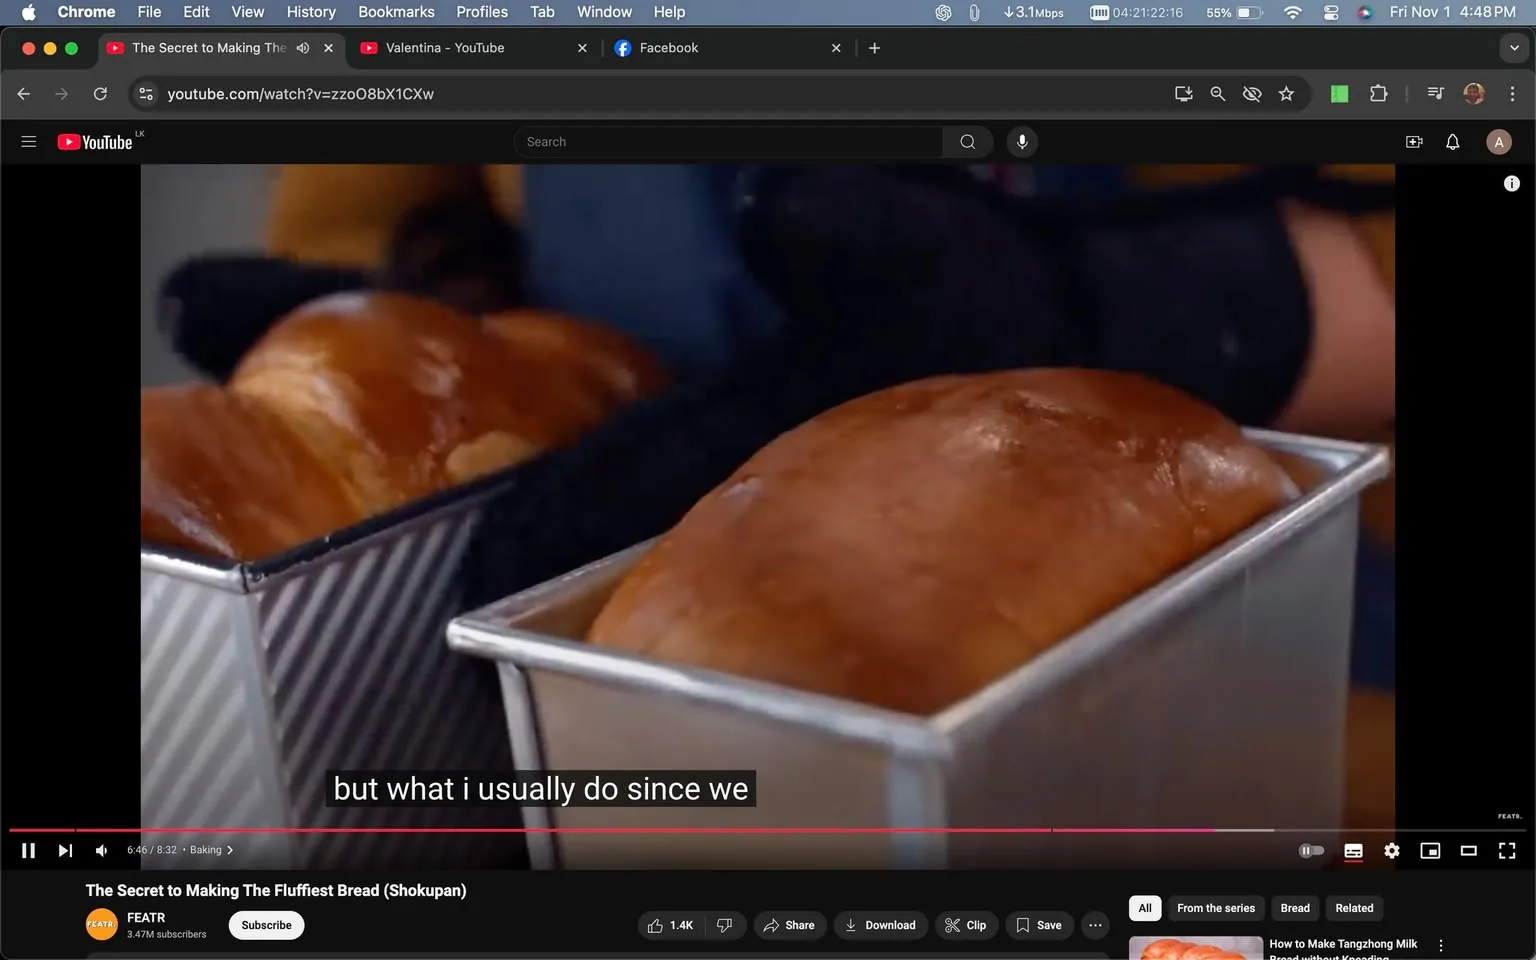Toggle the bookmark star in the address bar
This screenshot has width=1536, height=960.
coord(1286,93)
